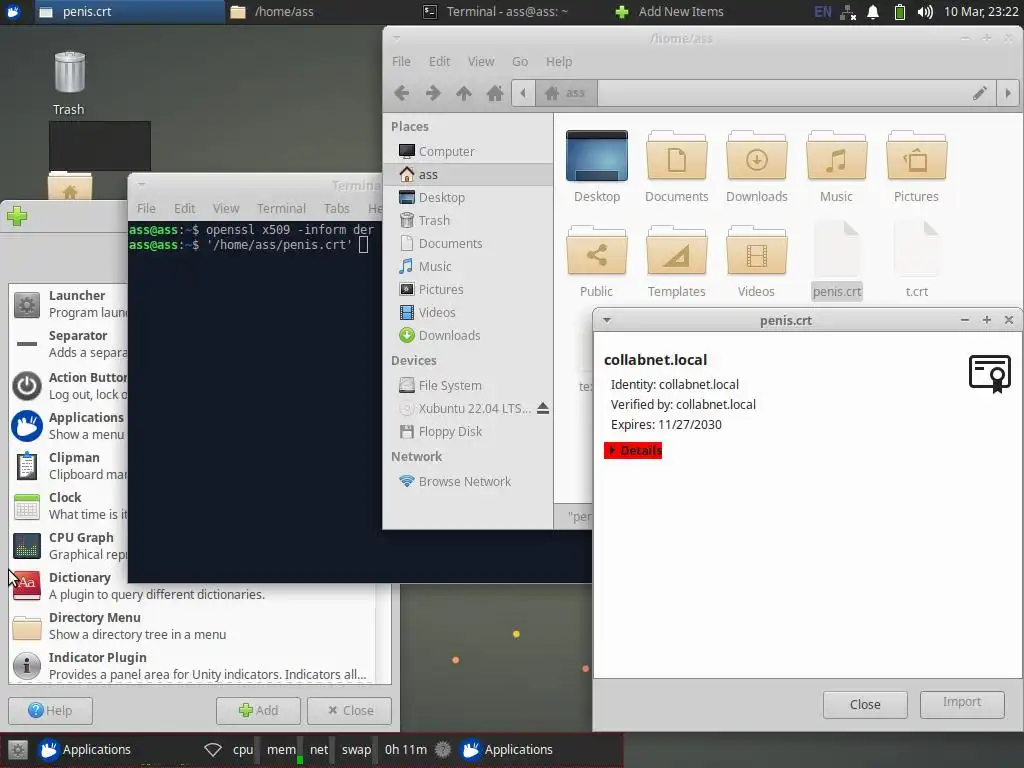The height and width of the screenshot is (768, 1024).
Task: Open the Videos folder icon in the file pane
Action: pos(756,251)
